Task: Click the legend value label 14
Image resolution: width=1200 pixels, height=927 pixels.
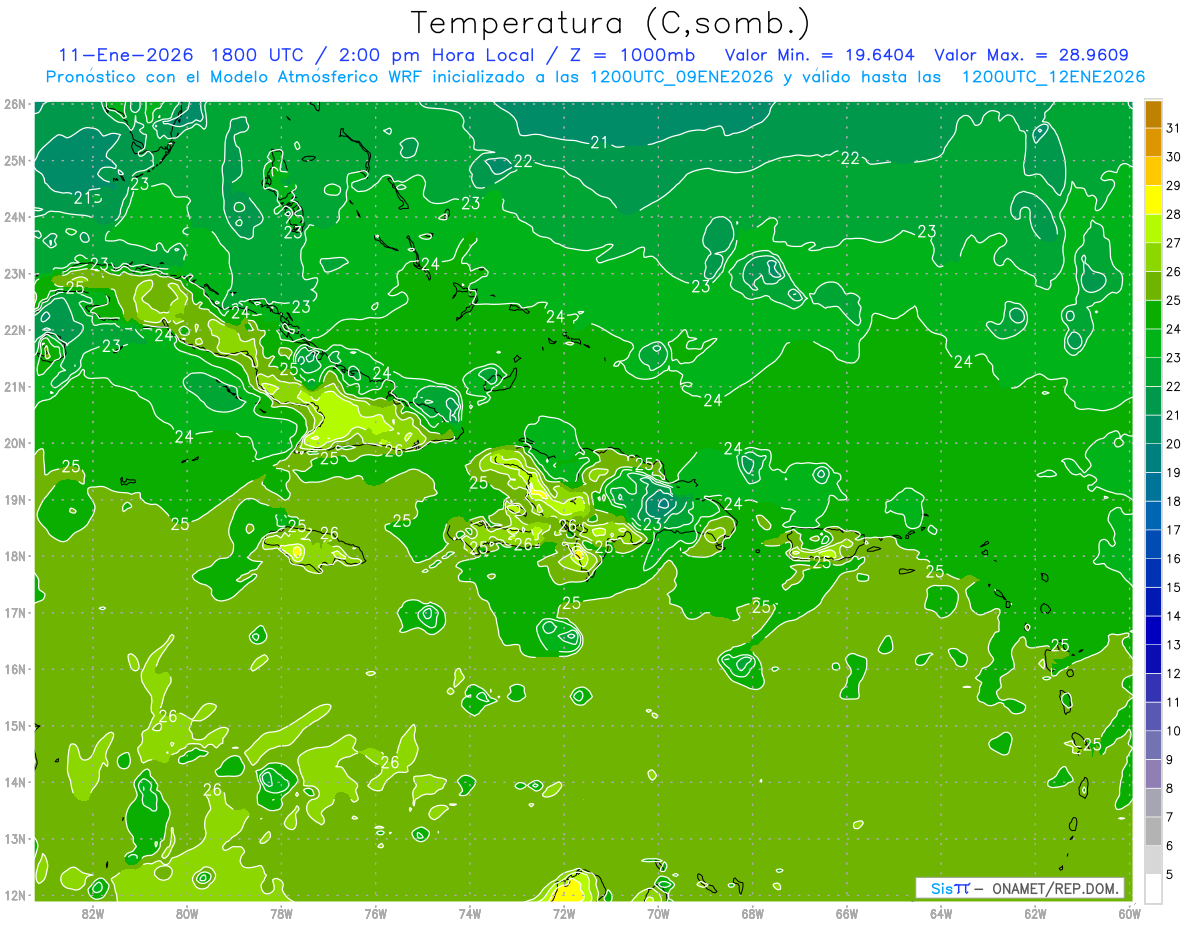Action: pos(1173,616)
